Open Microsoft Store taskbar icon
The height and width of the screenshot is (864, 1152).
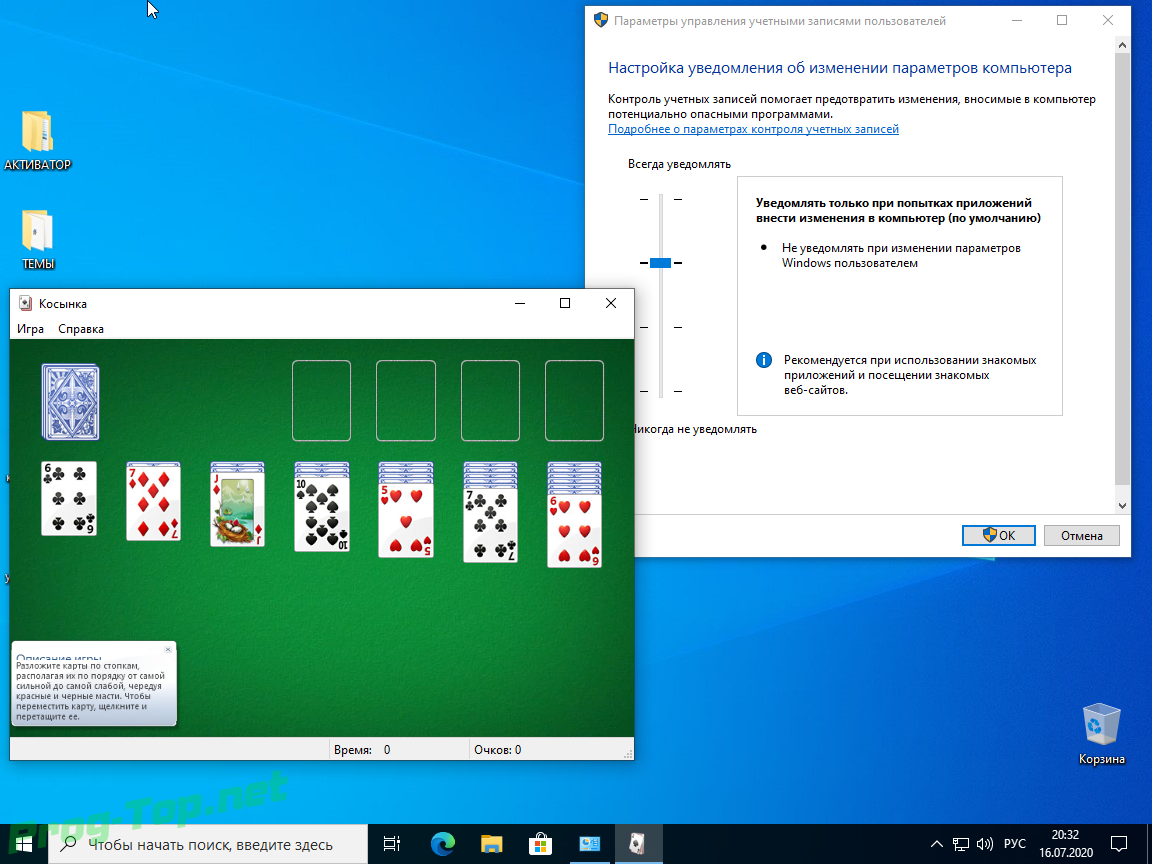pos(540,843)
